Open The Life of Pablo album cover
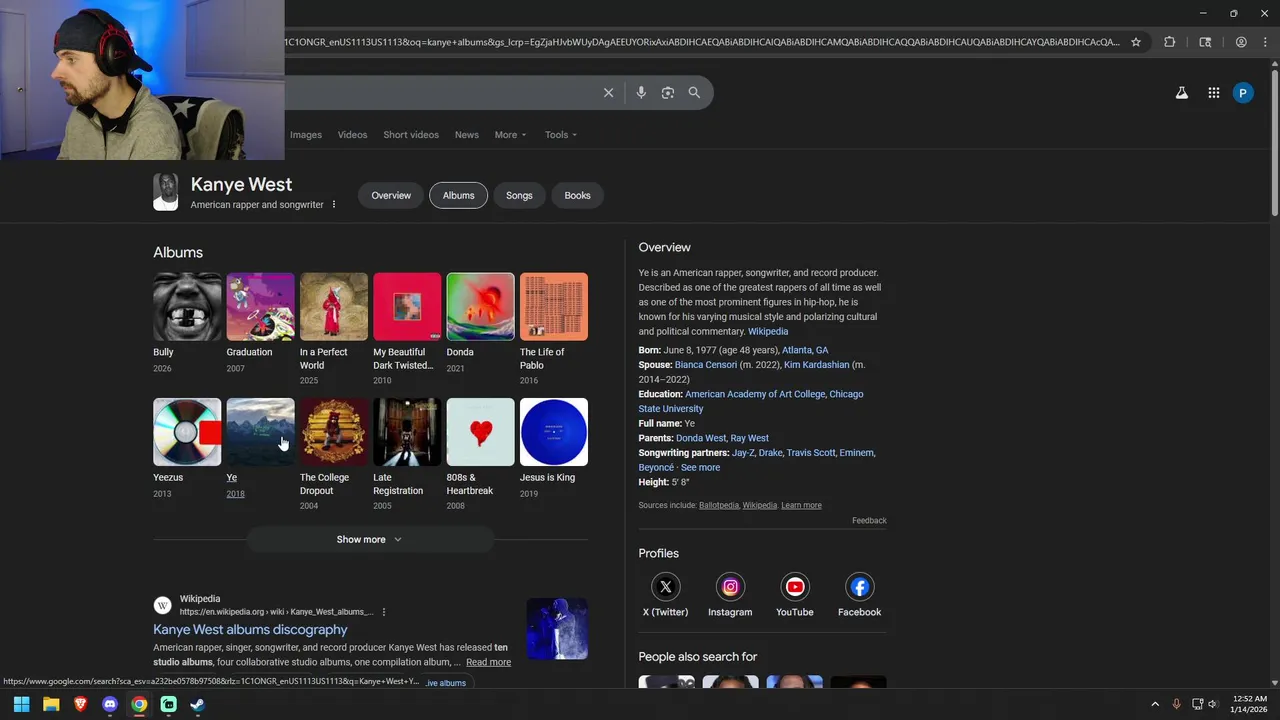 pos(554,307)
